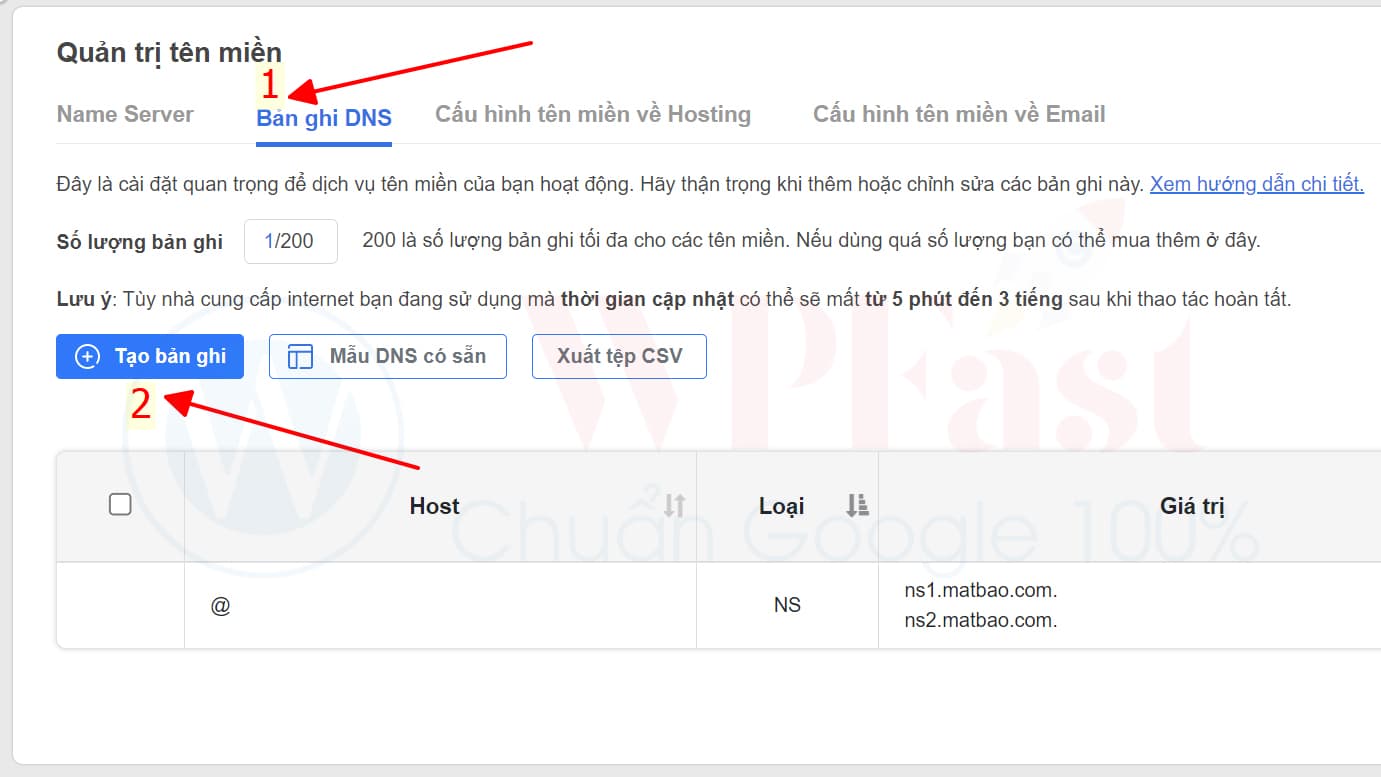
Task: Click the ns2.matbao.com. value
Action: 980,621
